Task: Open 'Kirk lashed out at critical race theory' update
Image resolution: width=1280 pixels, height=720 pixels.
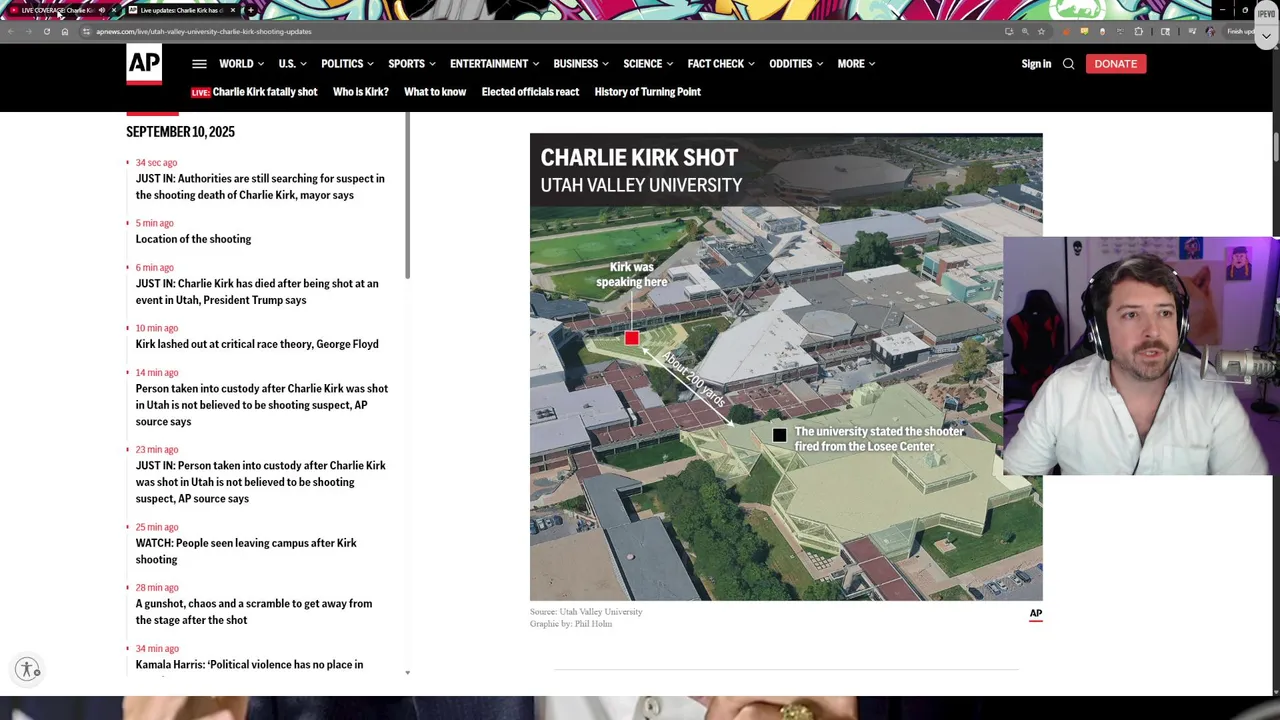Action: [x=257, y=344]
